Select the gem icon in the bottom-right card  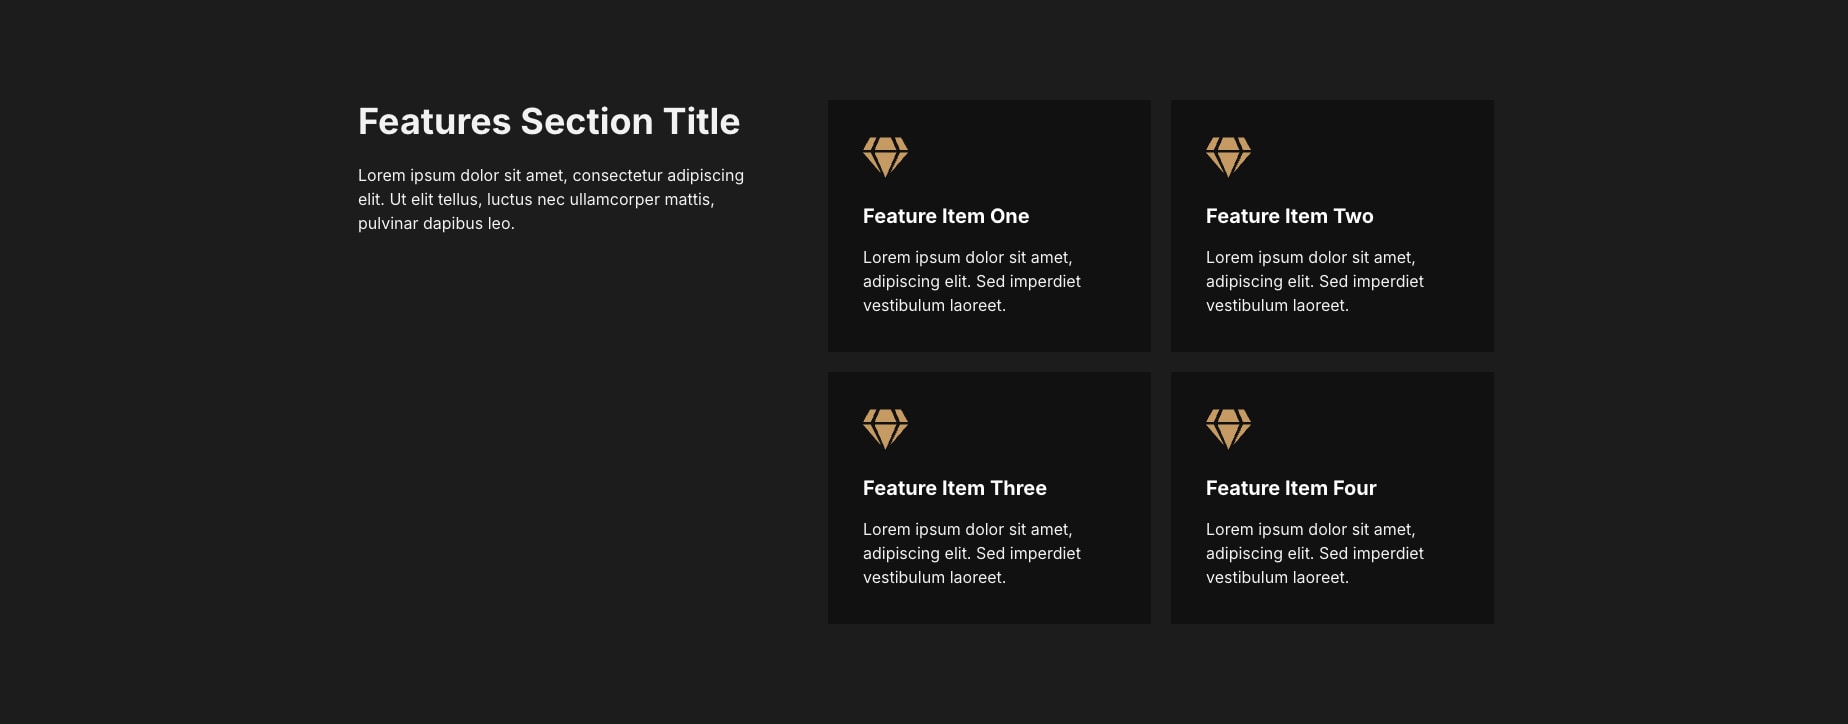tap(1228, 428)
